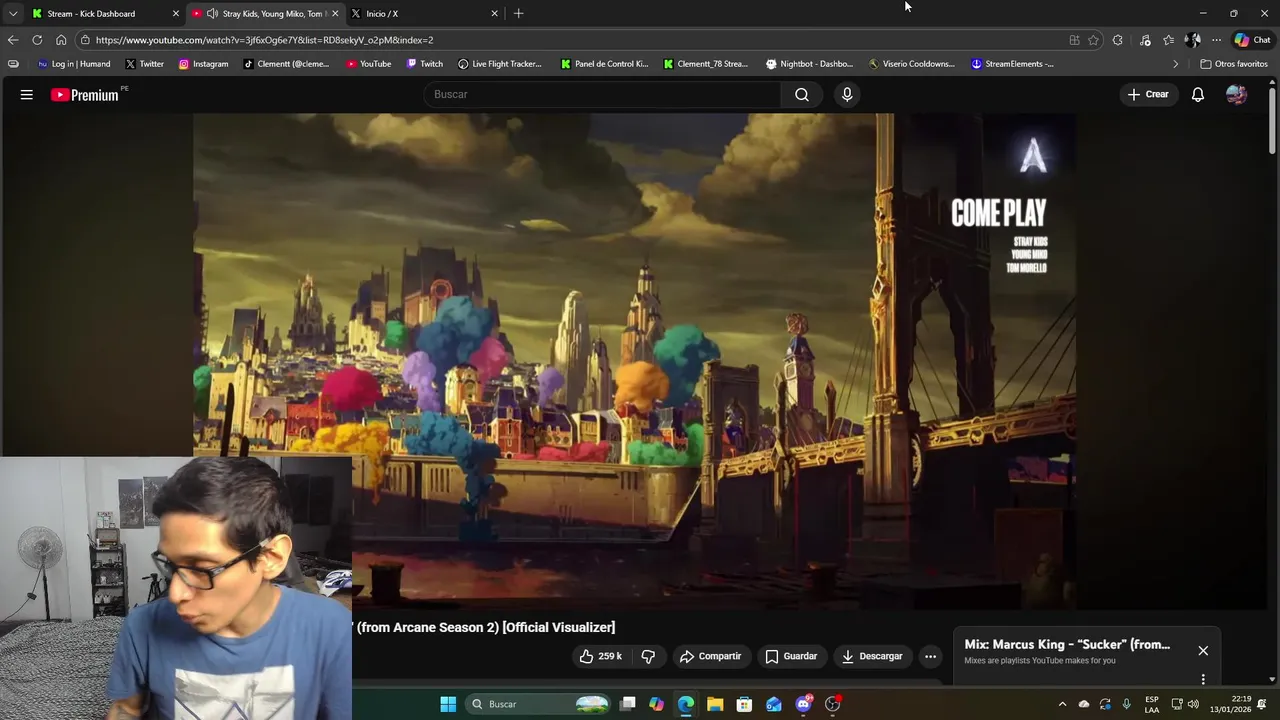1280x720 pixels.
Task: Open Copilot app on taskbar
Action: coord(656,704)
